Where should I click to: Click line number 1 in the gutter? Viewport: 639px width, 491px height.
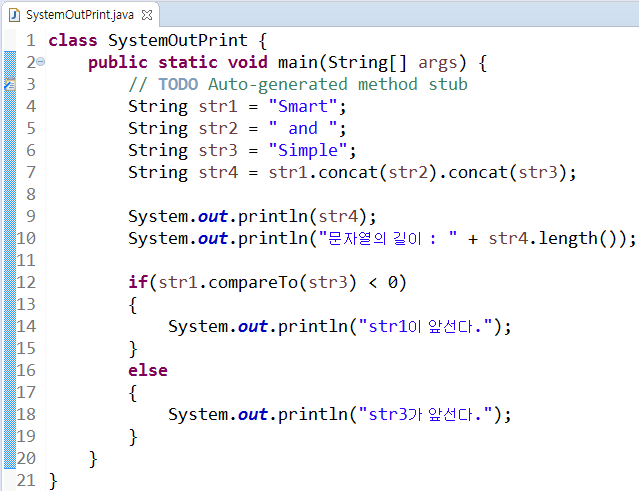(x=30, y=41)
